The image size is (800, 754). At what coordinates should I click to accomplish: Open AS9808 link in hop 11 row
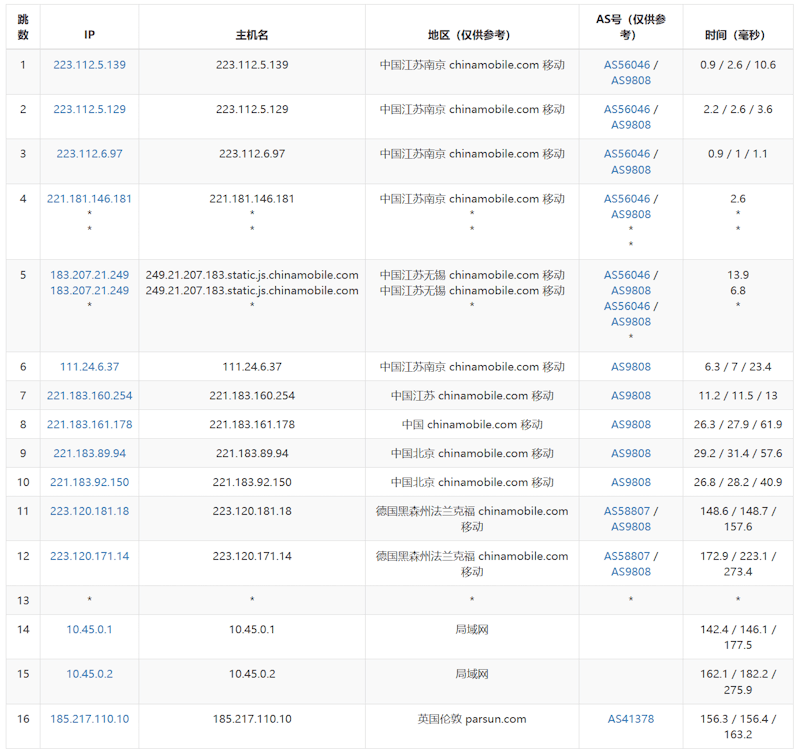click(631, 527)
